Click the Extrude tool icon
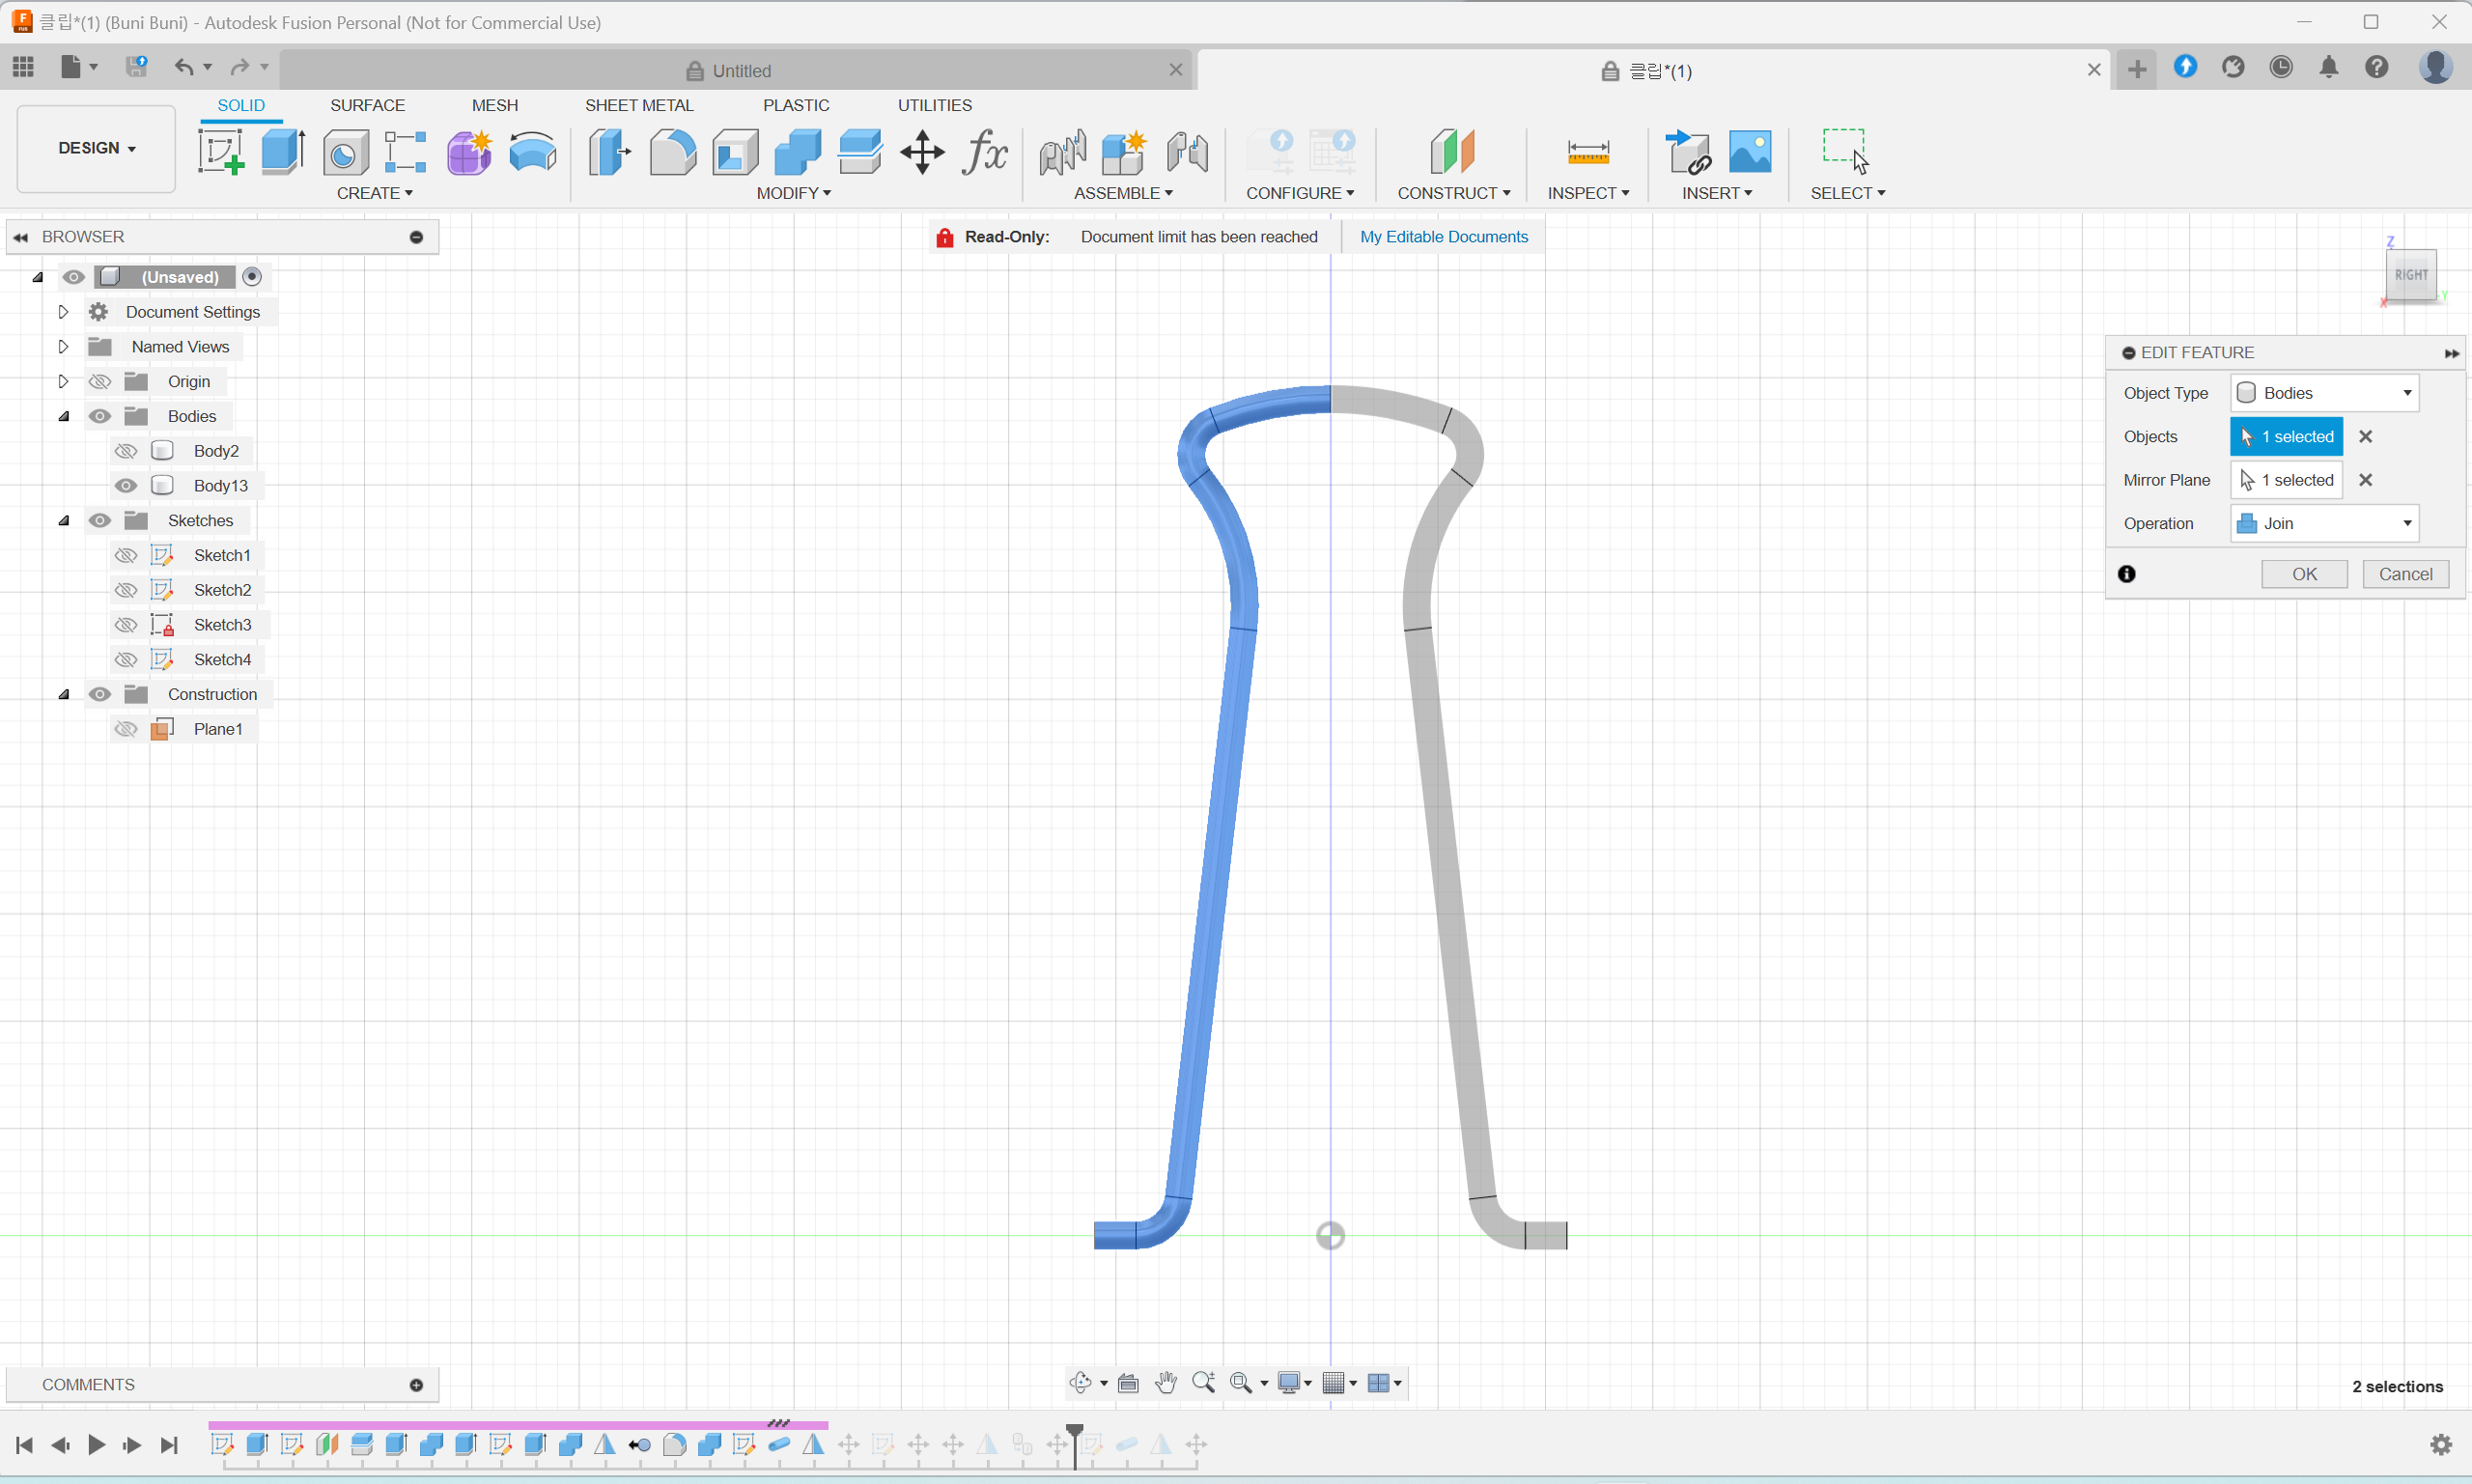The height and width of the screenshot is (1484, 2472). click(283, 152)
